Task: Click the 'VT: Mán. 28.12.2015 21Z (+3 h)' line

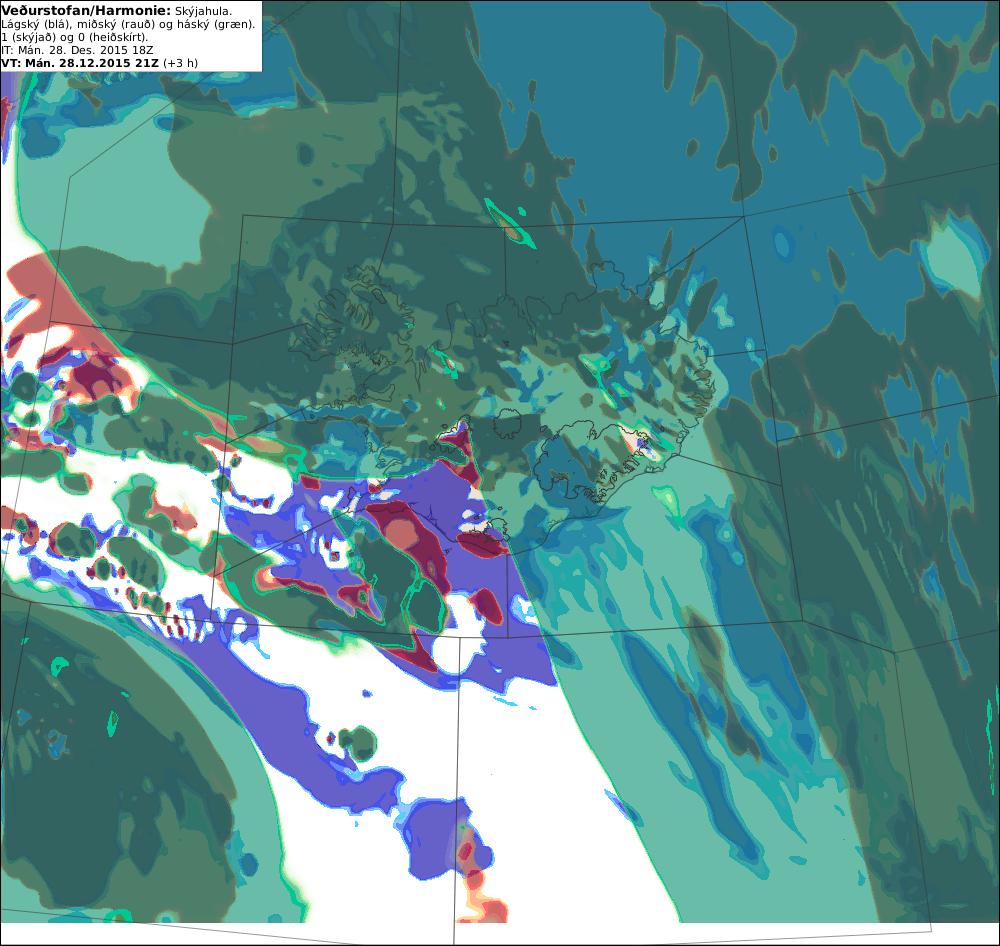Action: click(x=99, y=63)
